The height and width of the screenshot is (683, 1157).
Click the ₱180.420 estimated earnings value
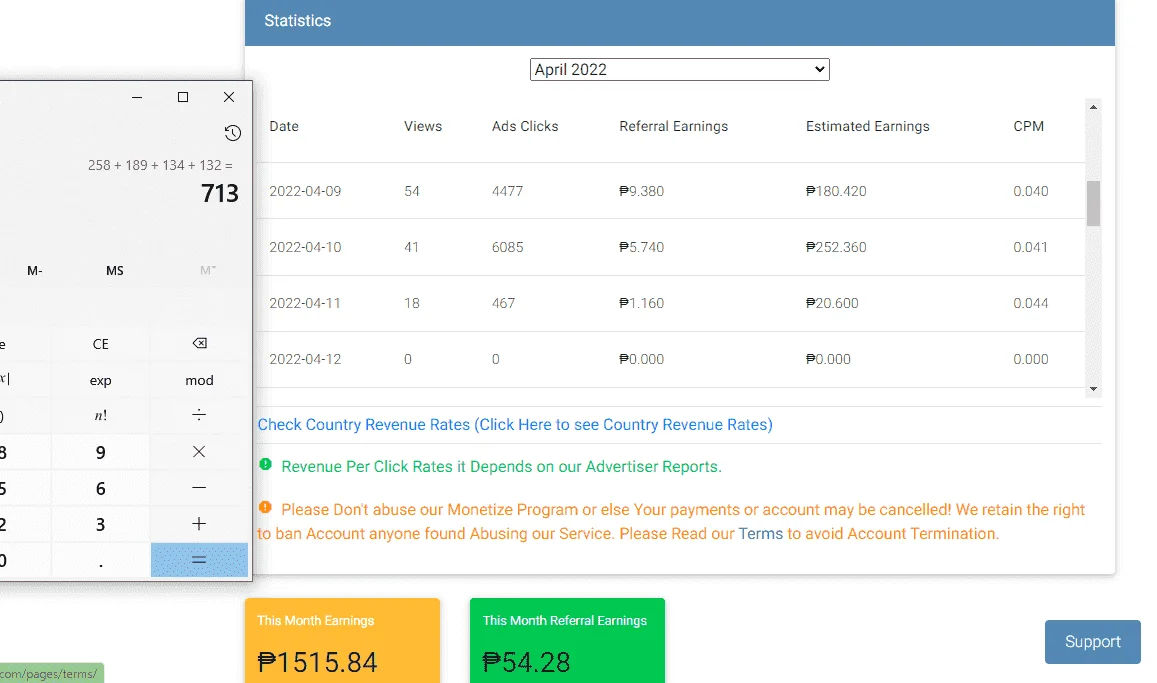pos(836,191)
